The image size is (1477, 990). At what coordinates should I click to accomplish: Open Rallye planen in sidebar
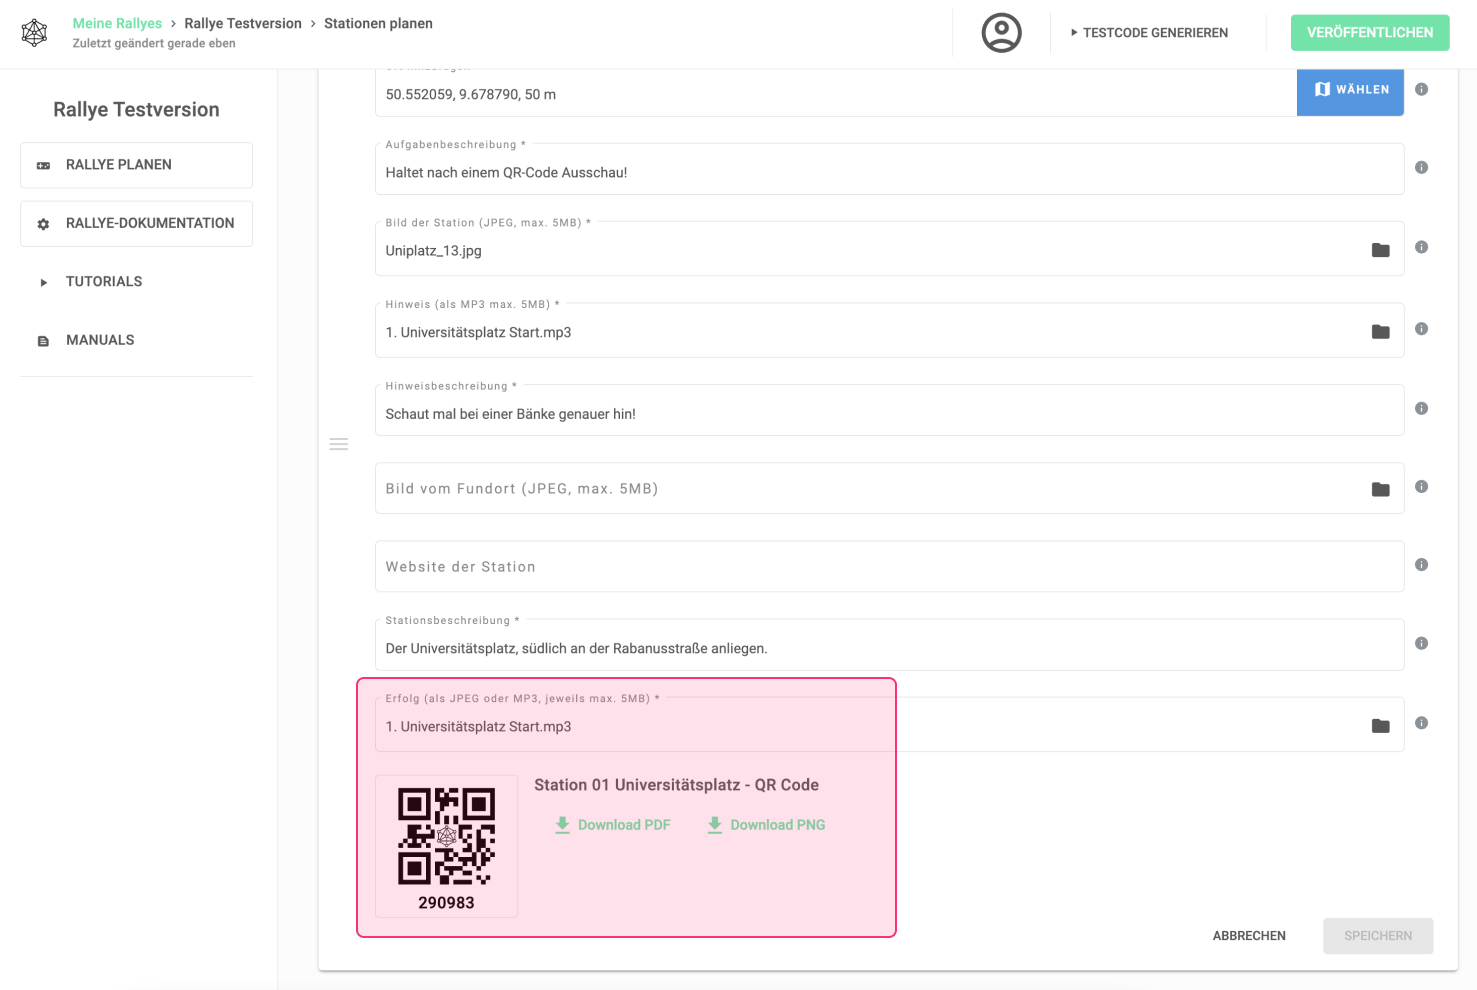pyautogui.click(x=136, y=165)
